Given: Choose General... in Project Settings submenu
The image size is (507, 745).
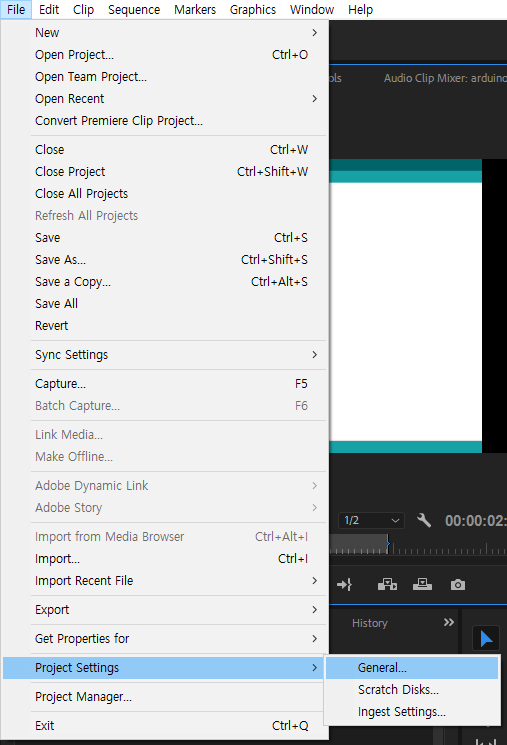Looking at the screenshot, I should point(412,668).
